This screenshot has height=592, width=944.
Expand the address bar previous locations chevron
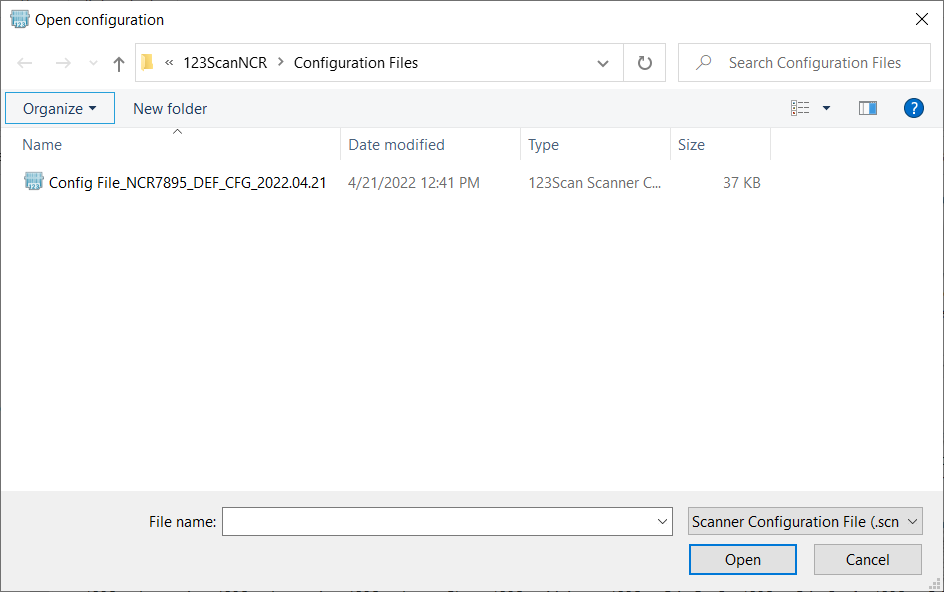[x=603, y=63]
